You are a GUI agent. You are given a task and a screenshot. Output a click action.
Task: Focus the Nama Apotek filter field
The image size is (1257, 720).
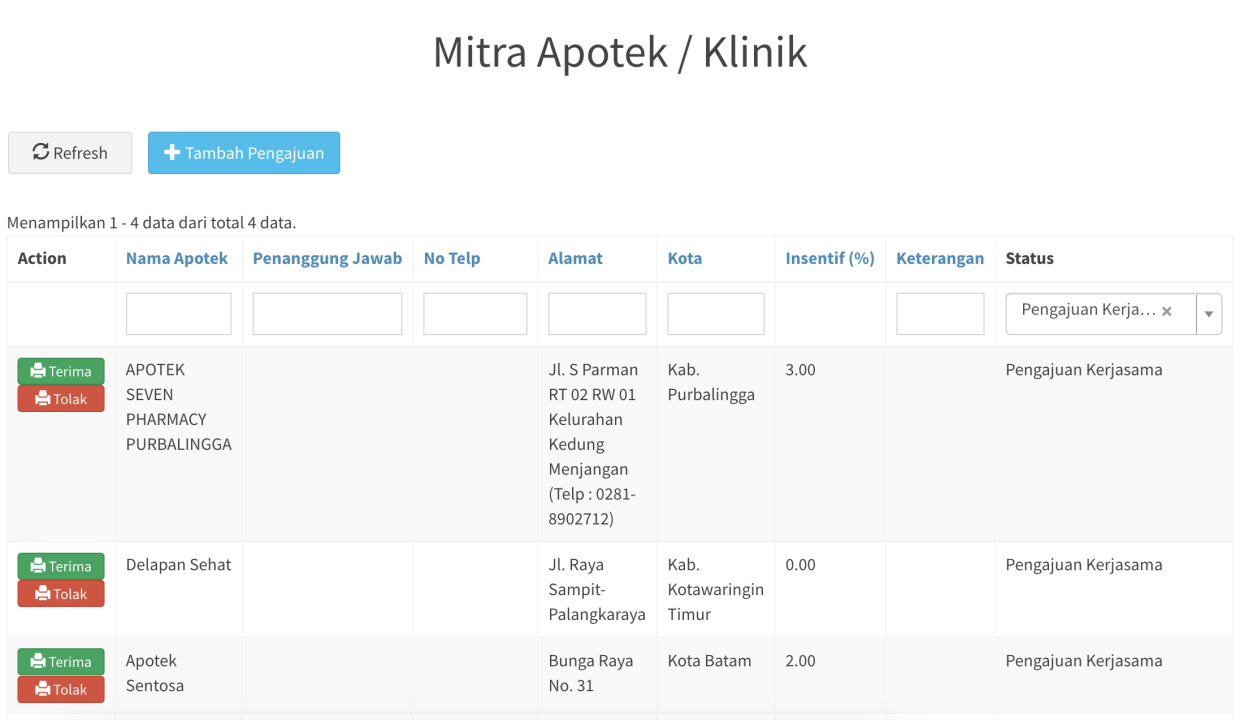[178, 314]
